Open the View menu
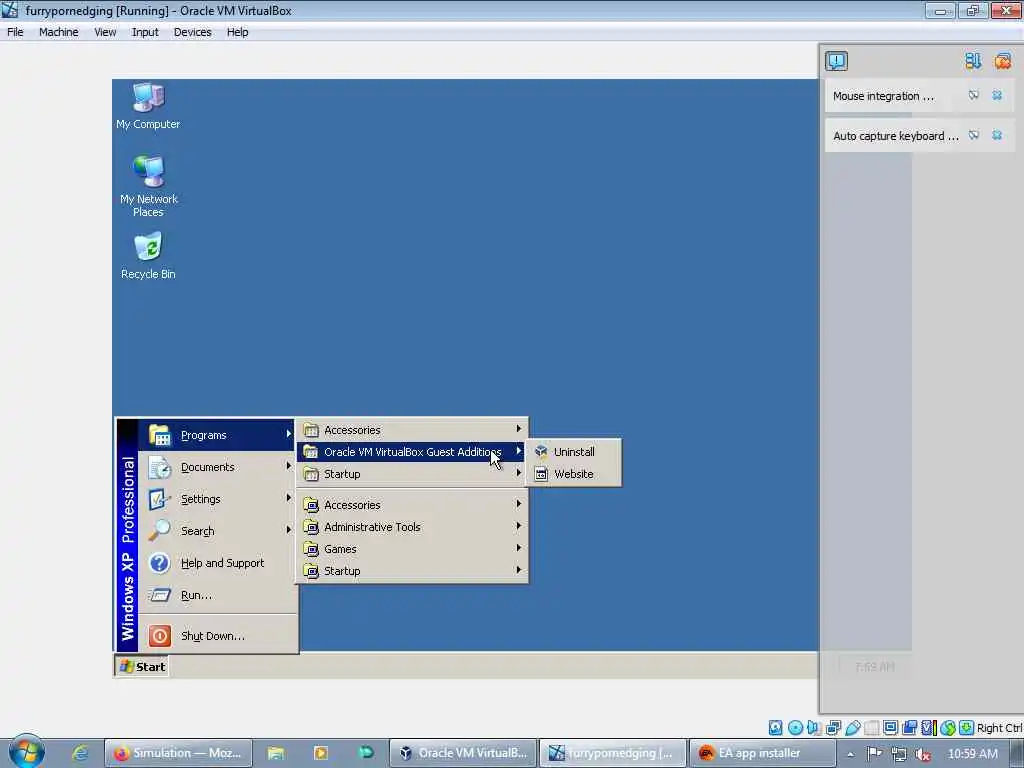This screenshot has height=768, width=1024. [x=104, y=32]
